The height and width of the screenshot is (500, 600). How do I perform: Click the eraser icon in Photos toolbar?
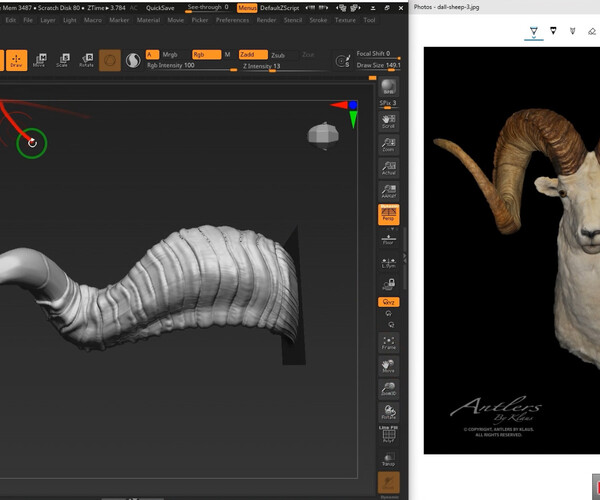coord(592,31)
